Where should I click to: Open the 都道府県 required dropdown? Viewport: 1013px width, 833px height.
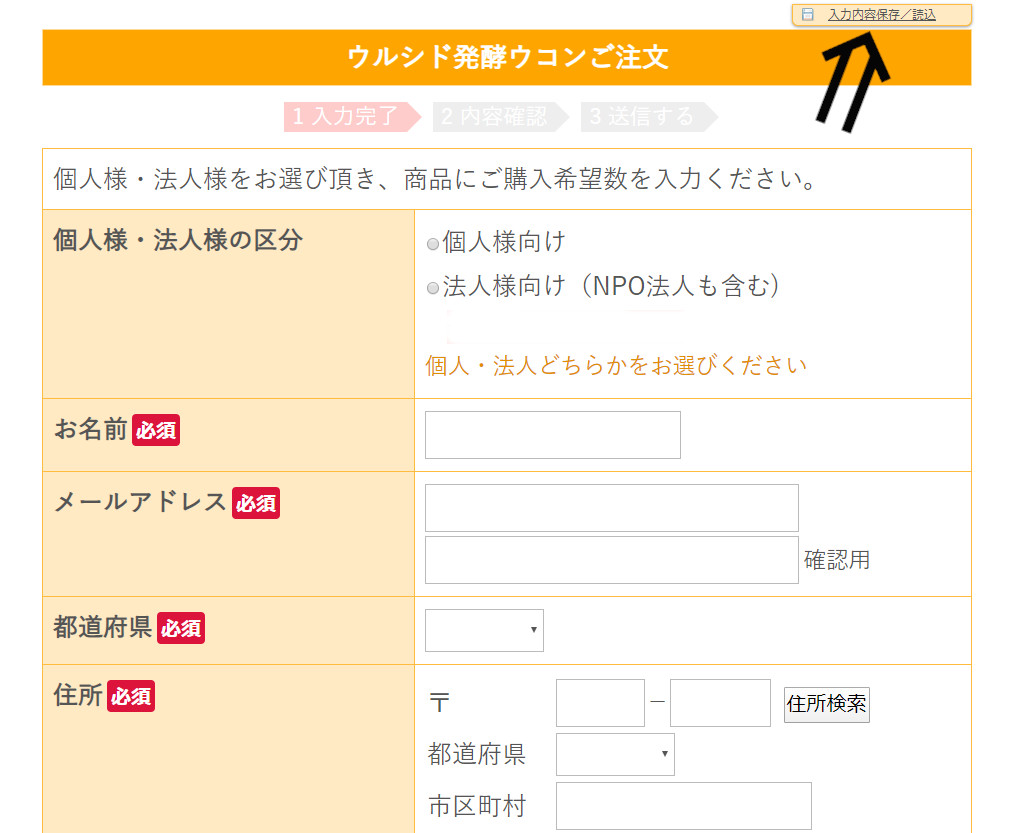click(484, 630)
